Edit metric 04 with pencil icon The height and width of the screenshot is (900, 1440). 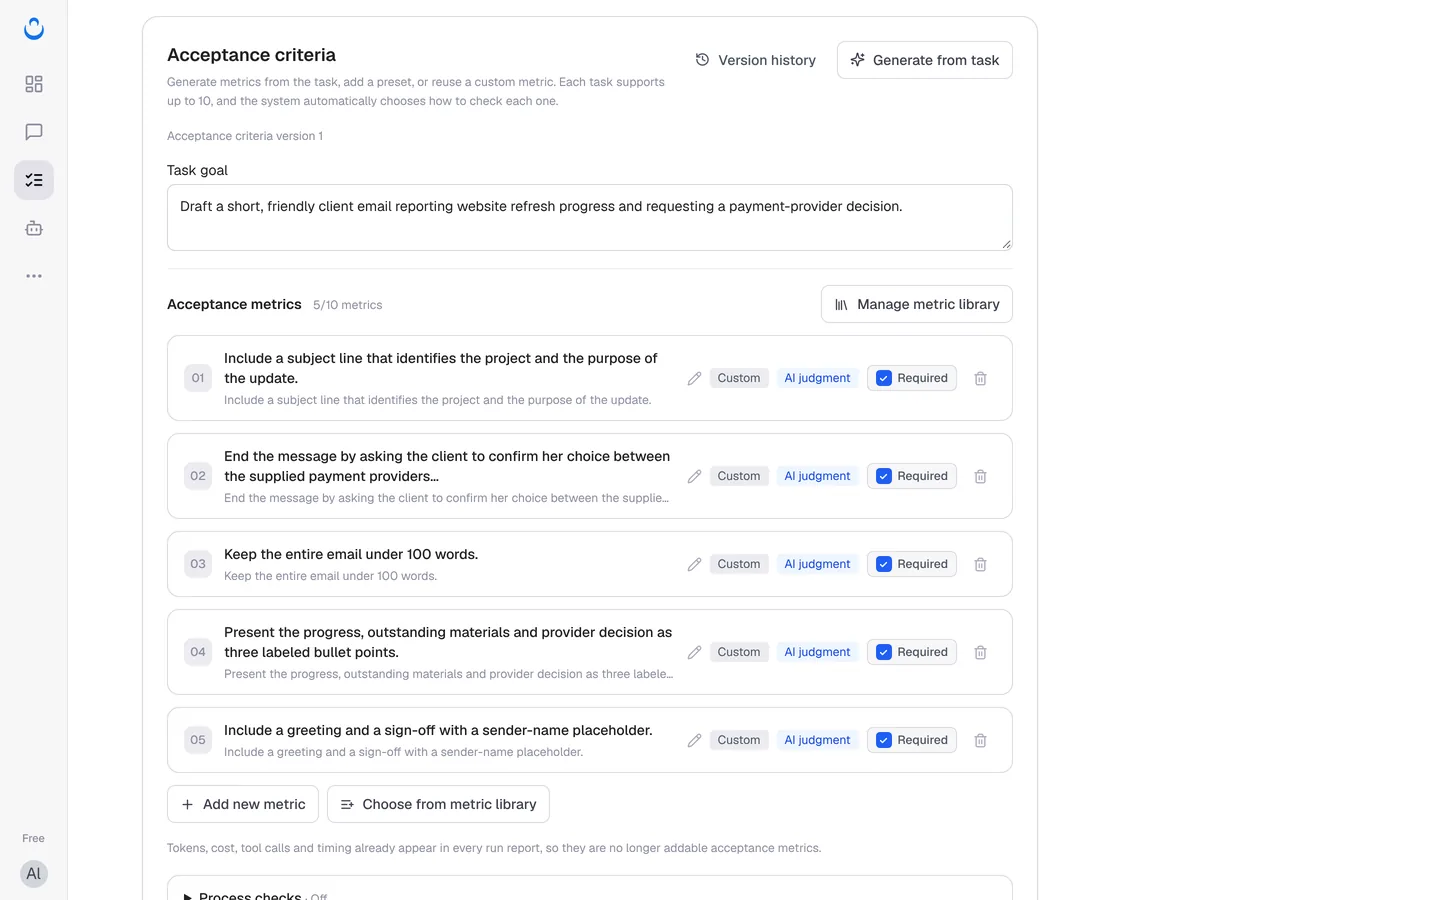(x=694, y=652)
